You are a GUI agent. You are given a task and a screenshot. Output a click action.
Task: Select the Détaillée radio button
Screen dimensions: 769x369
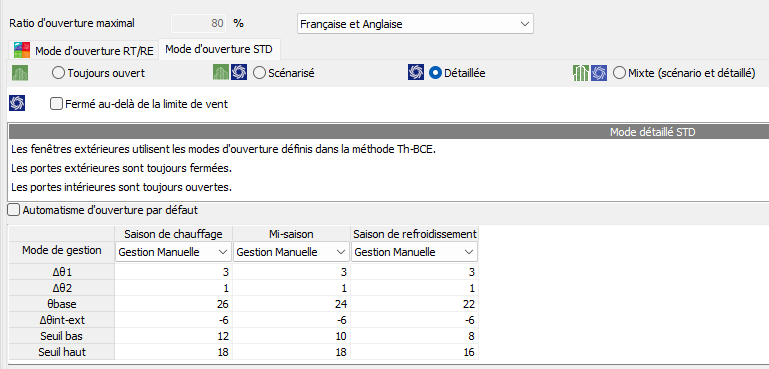(x=435, y=73)
